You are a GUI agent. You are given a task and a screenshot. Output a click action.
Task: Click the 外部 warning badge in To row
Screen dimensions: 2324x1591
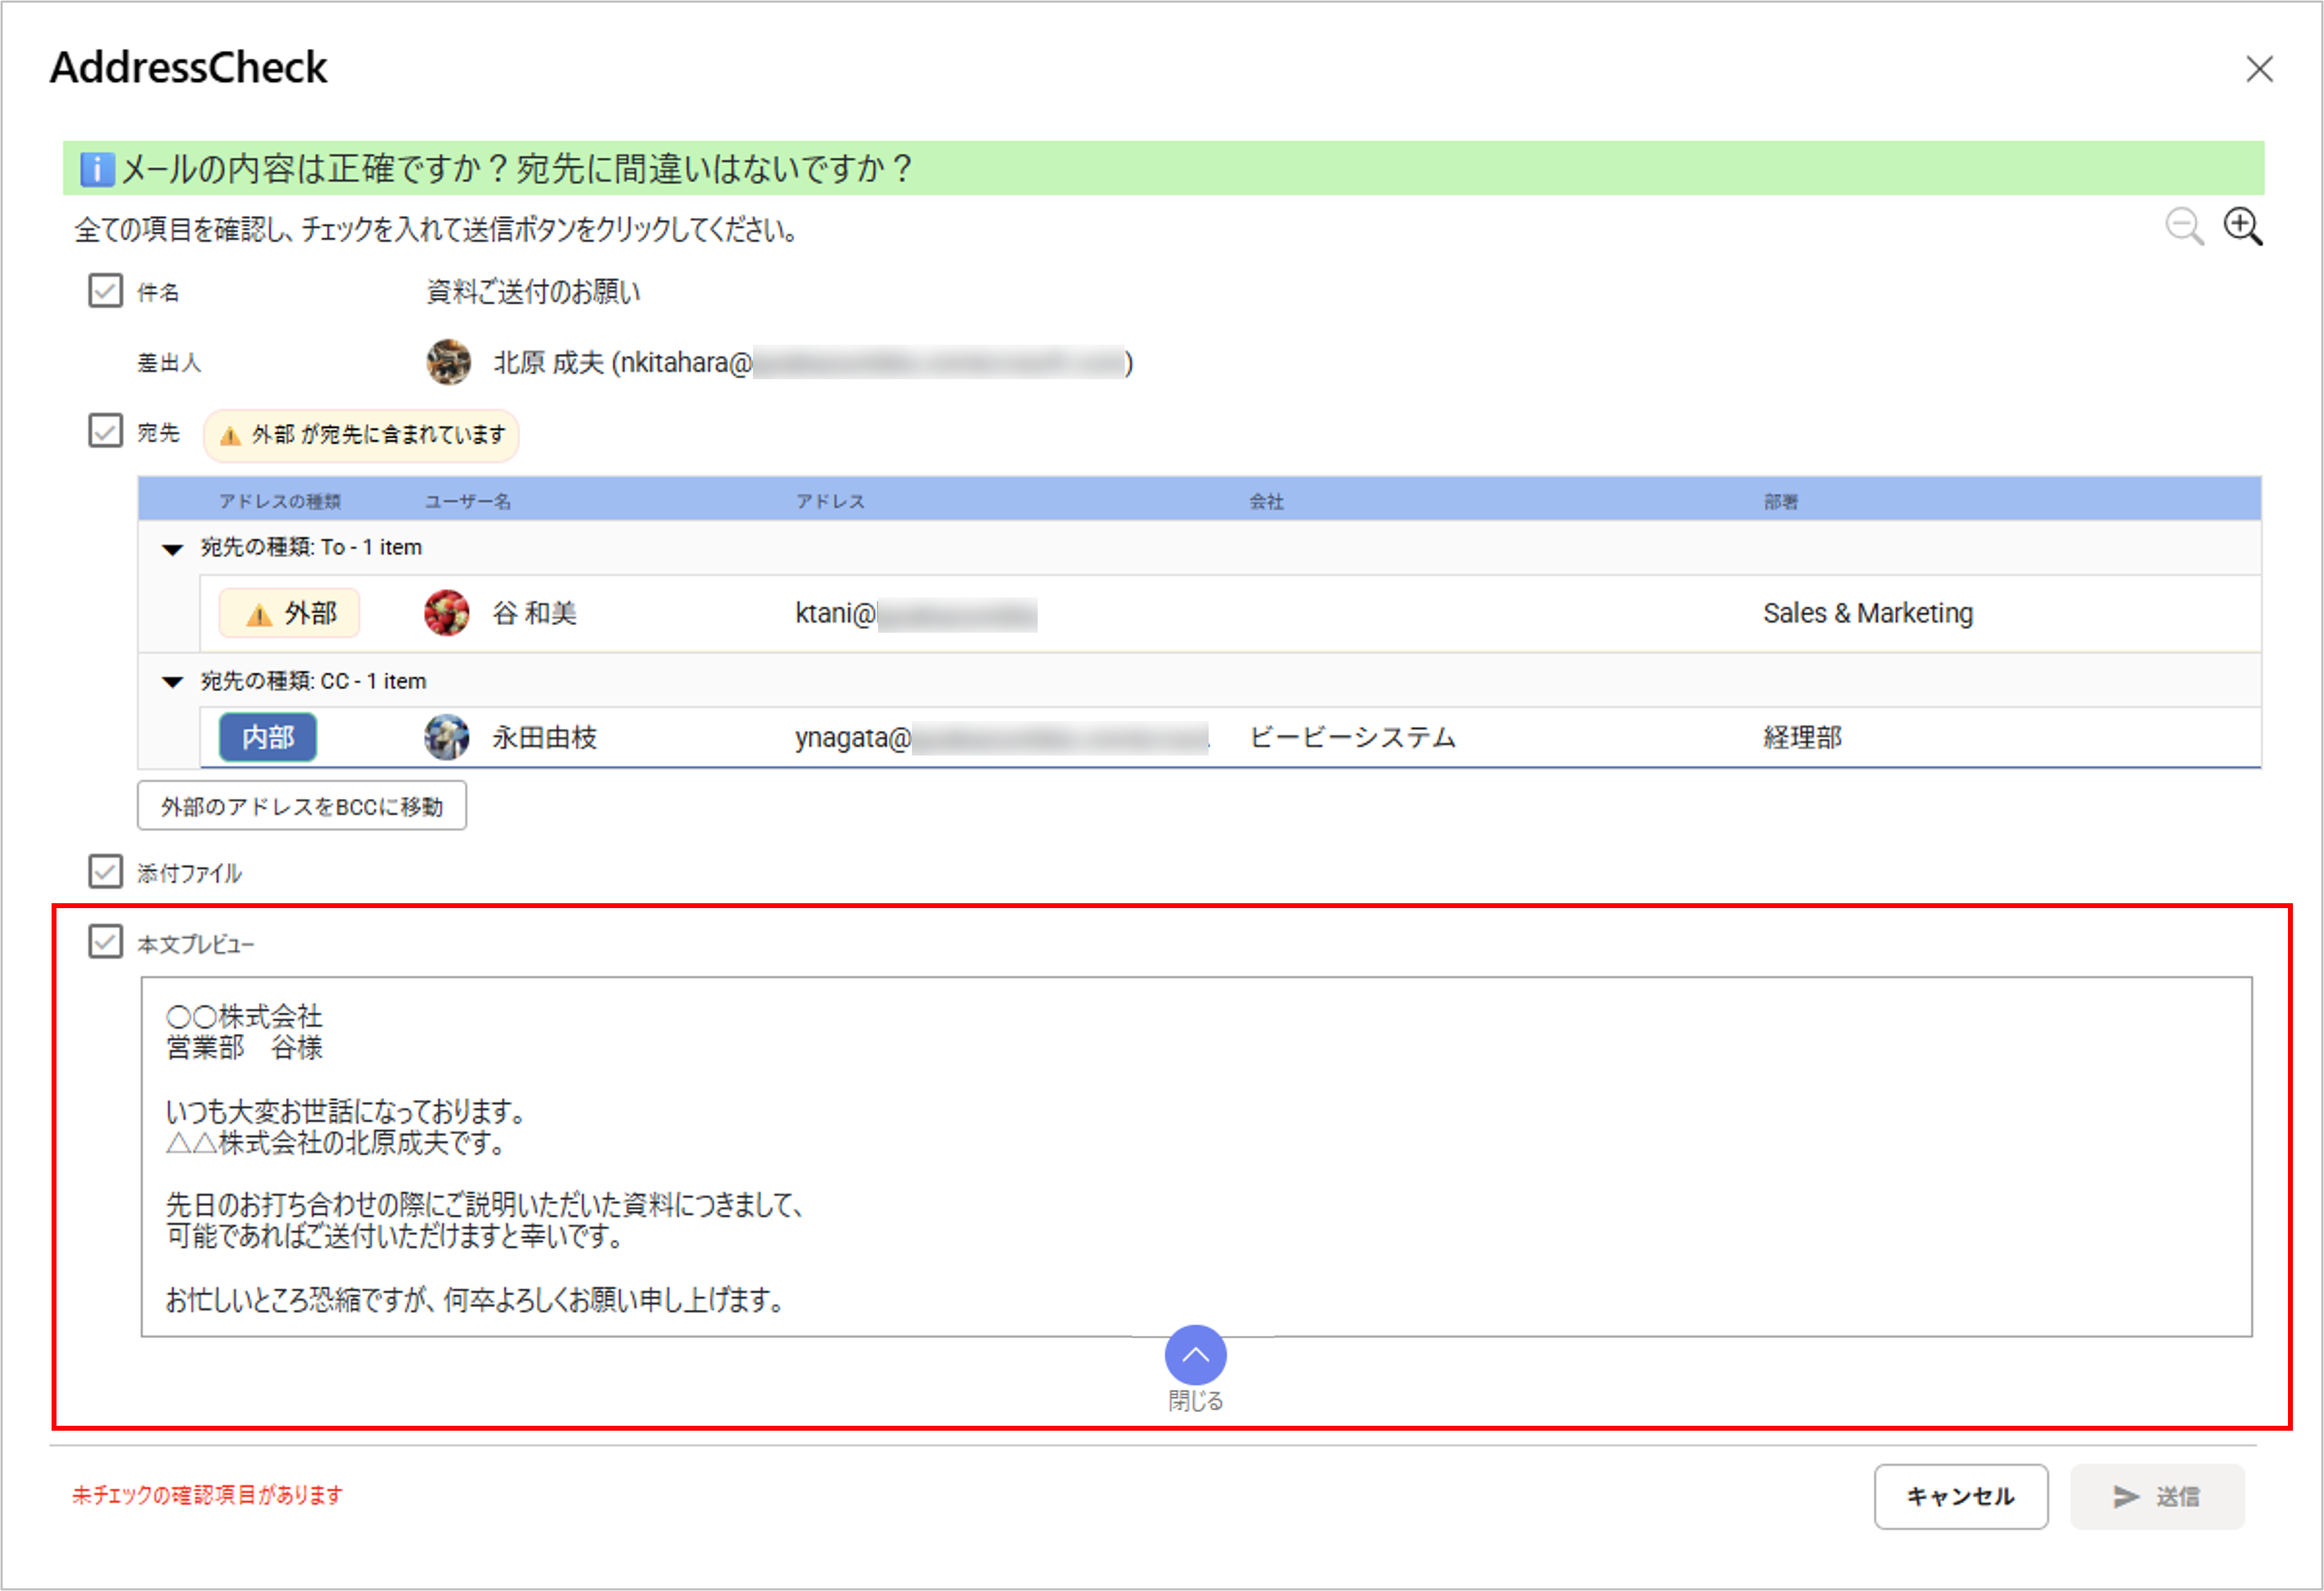coord(289,613)
